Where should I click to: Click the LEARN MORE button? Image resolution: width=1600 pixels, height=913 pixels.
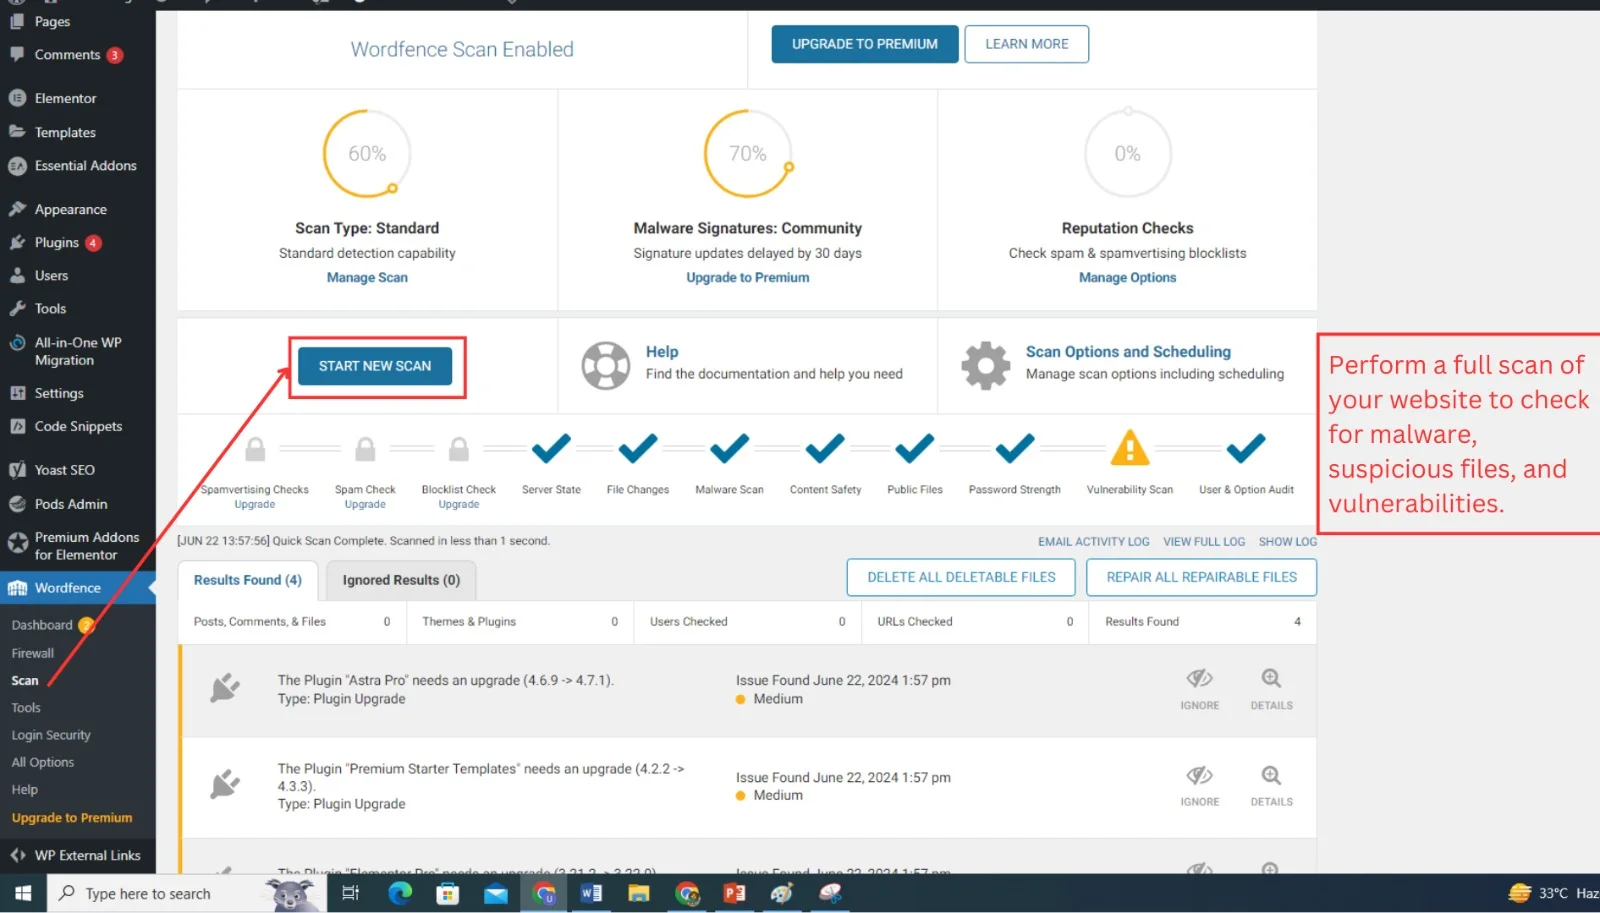(x=1027, y=44)
